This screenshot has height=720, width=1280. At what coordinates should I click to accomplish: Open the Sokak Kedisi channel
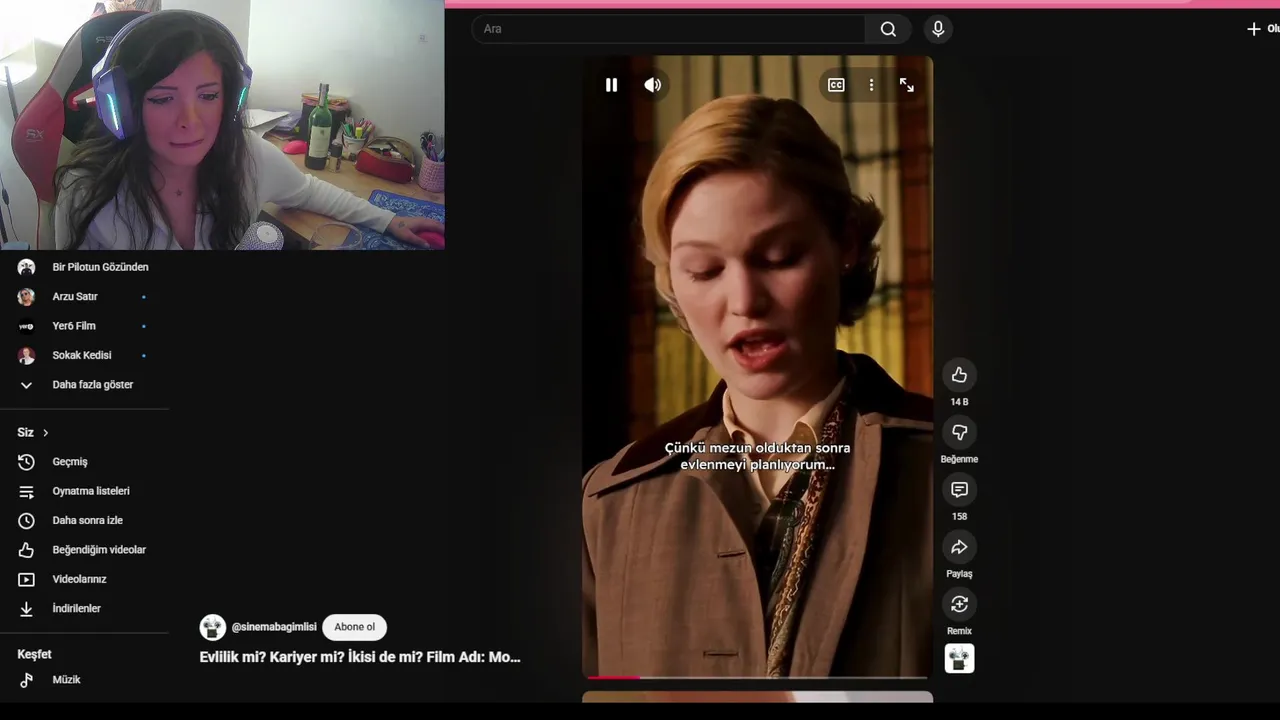pos(84,355)
